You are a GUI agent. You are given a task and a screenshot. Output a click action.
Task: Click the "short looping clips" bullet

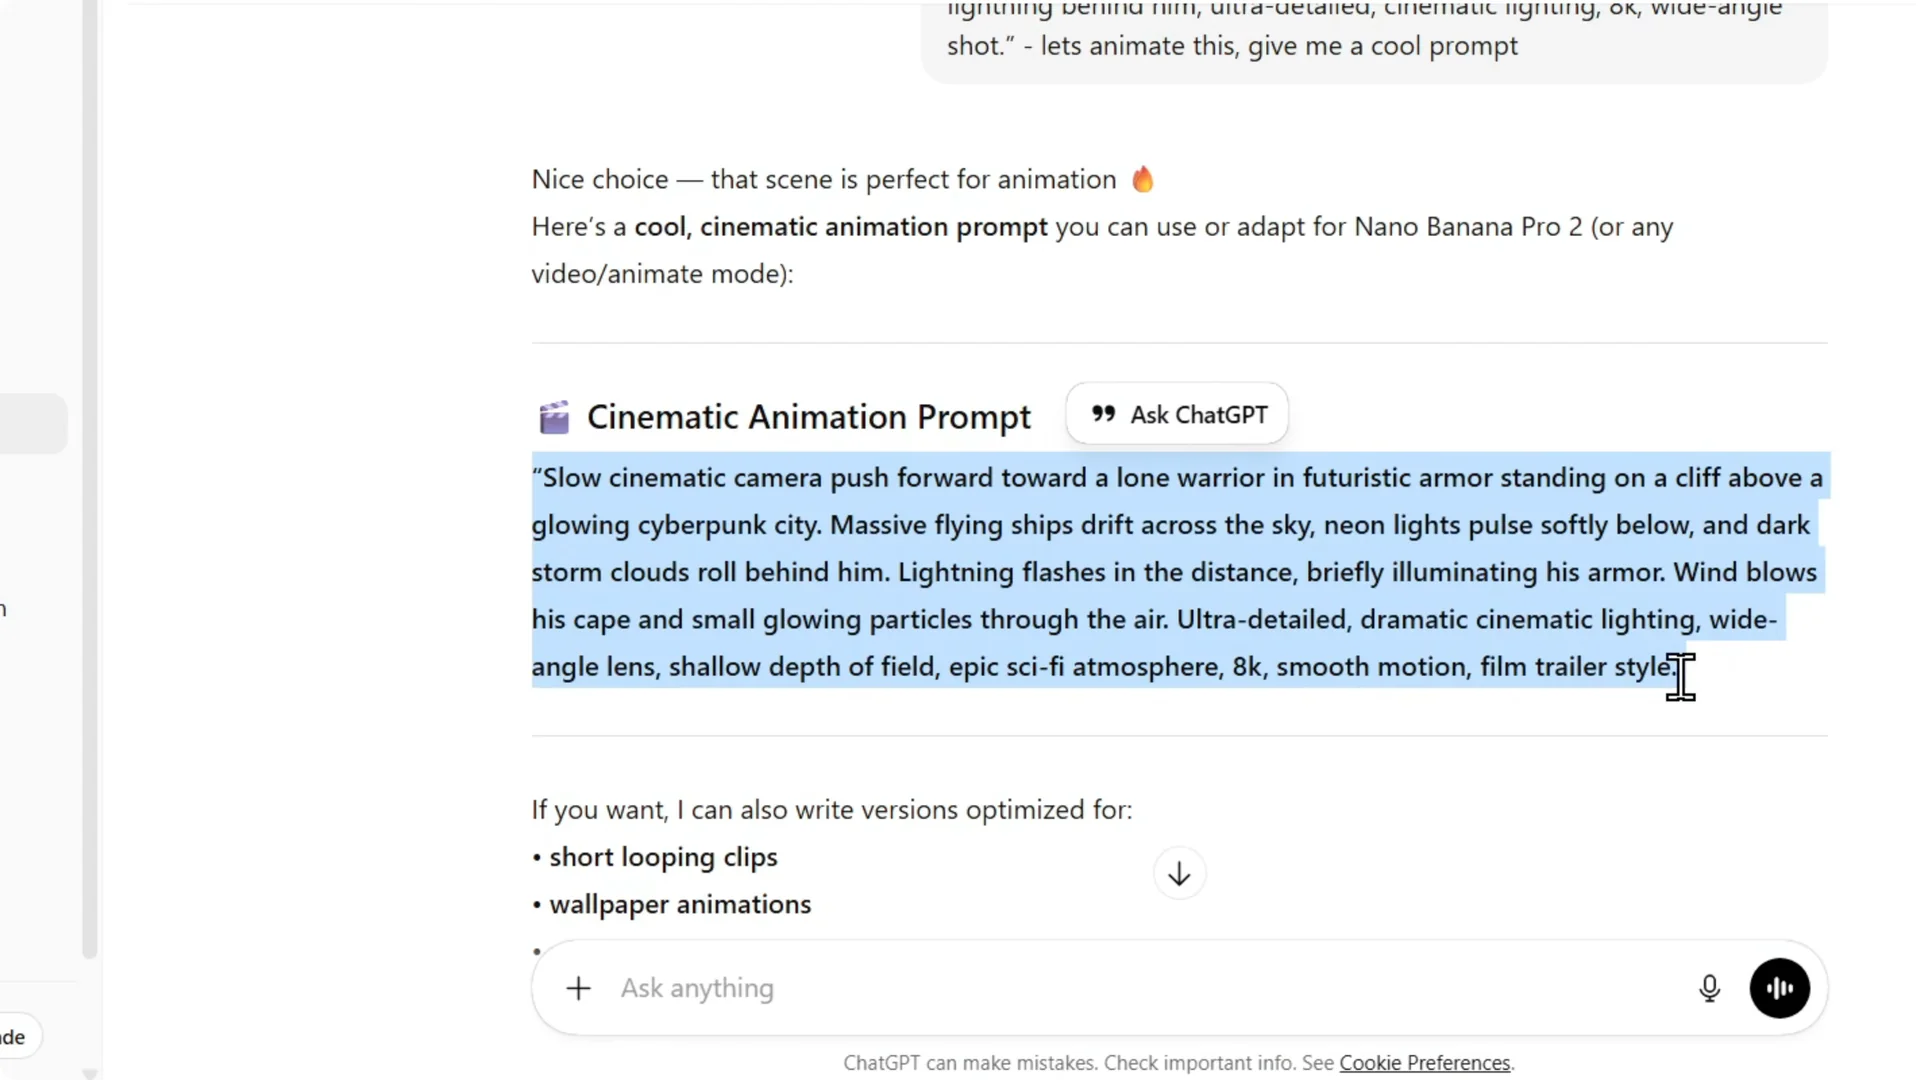point(663,857)
